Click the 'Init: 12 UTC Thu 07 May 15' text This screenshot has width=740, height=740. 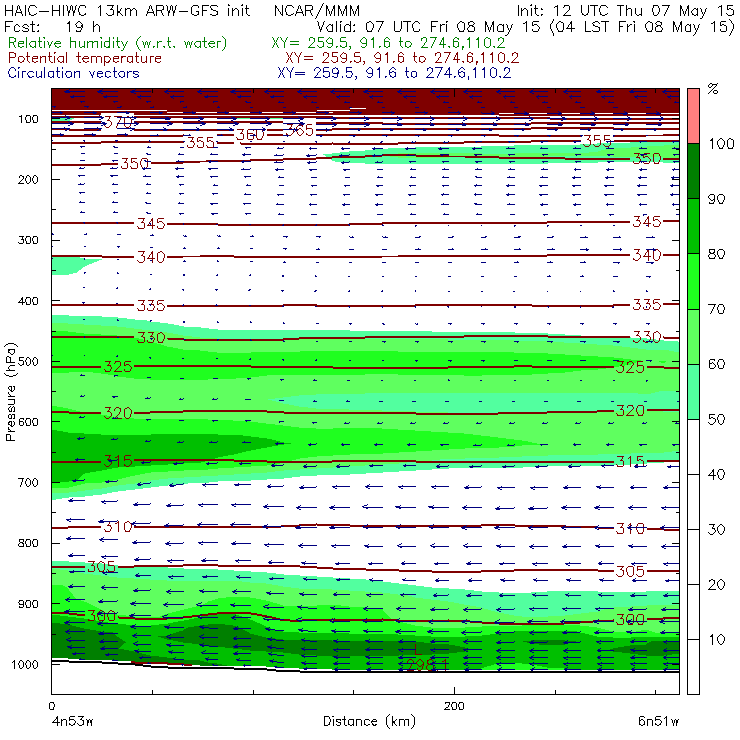point(625,11)
